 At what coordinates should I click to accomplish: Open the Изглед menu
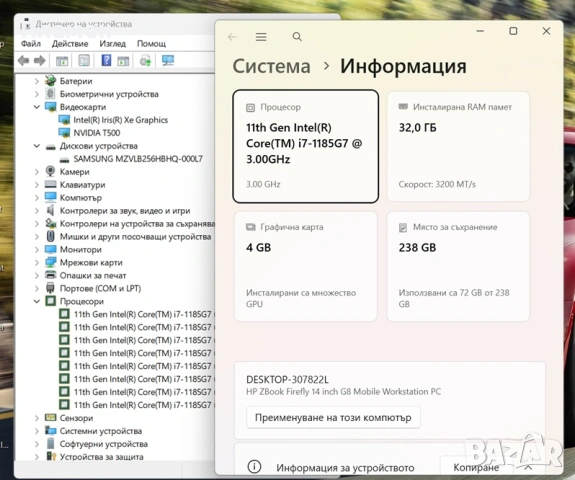113,44
